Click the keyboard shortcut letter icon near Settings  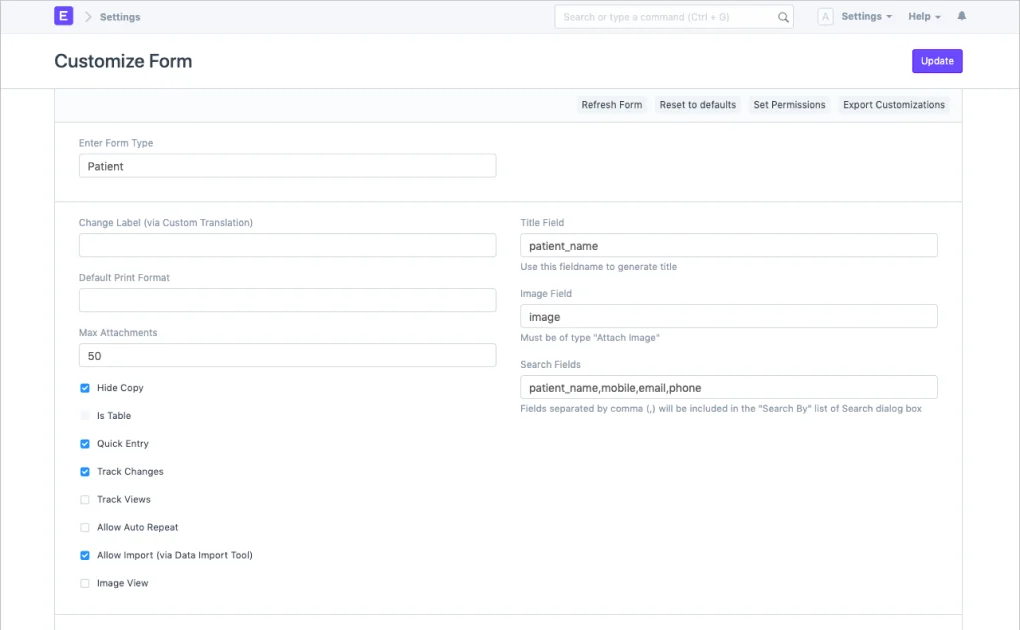click(825, 16)
